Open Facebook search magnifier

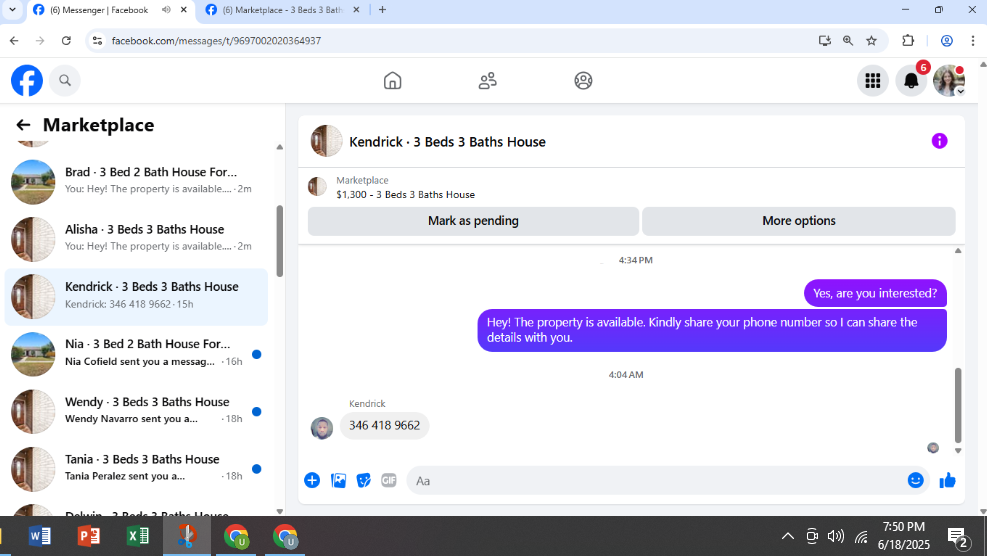[65, 81]
